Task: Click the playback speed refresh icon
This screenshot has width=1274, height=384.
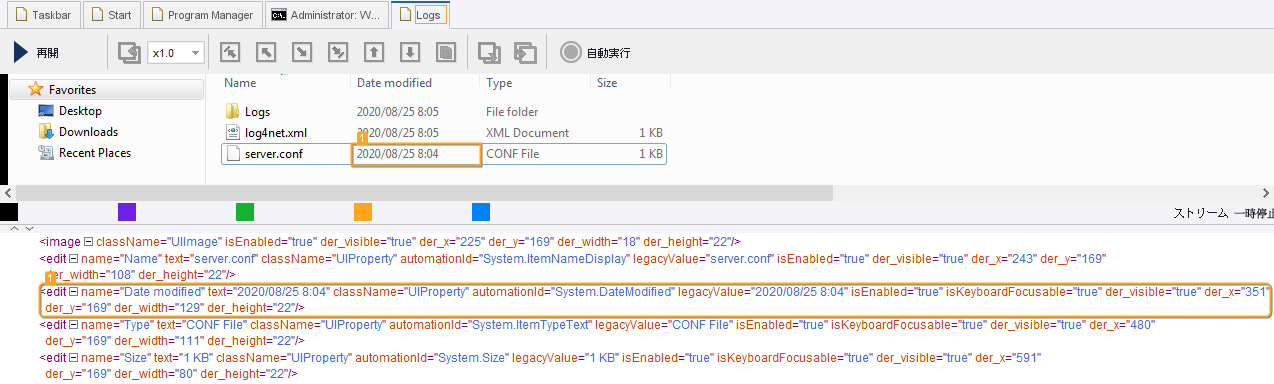Action: coord(129,53)
